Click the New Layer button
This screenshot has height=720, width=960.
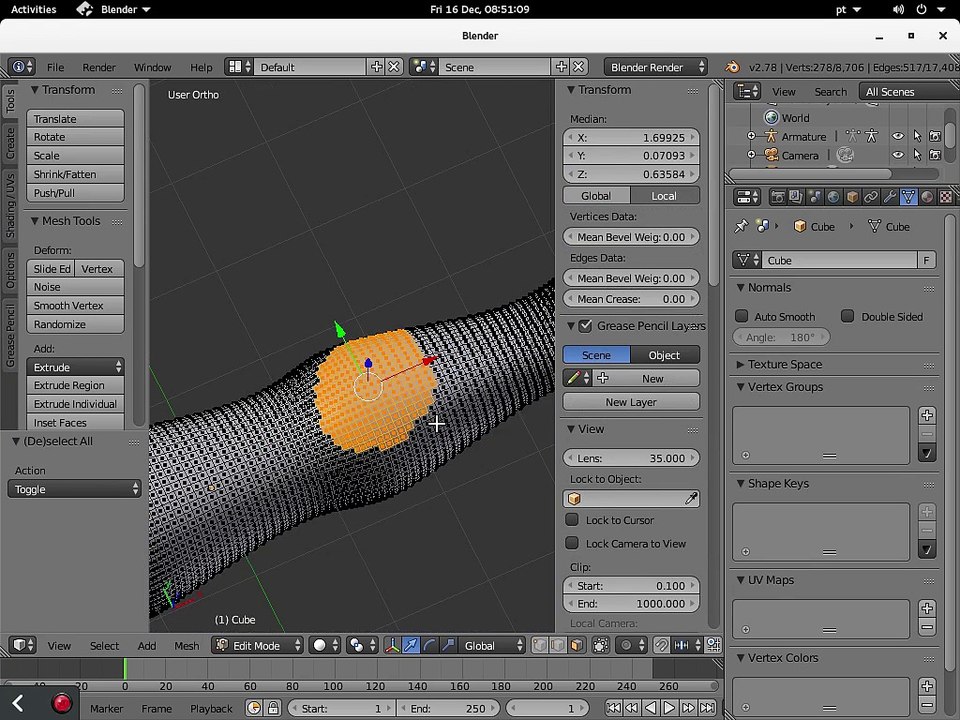click(631, 402)
